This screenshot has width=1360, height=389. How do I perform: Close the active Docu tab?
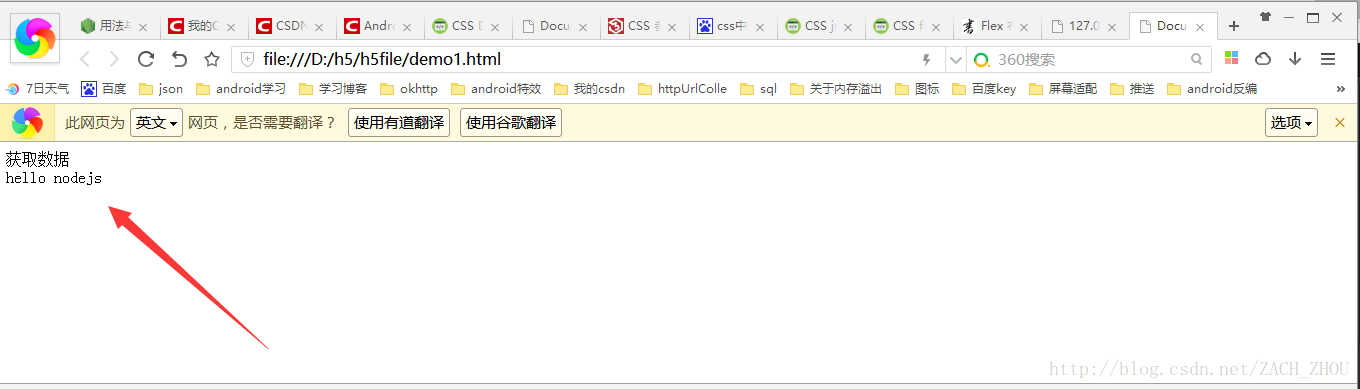[1200, 27]
